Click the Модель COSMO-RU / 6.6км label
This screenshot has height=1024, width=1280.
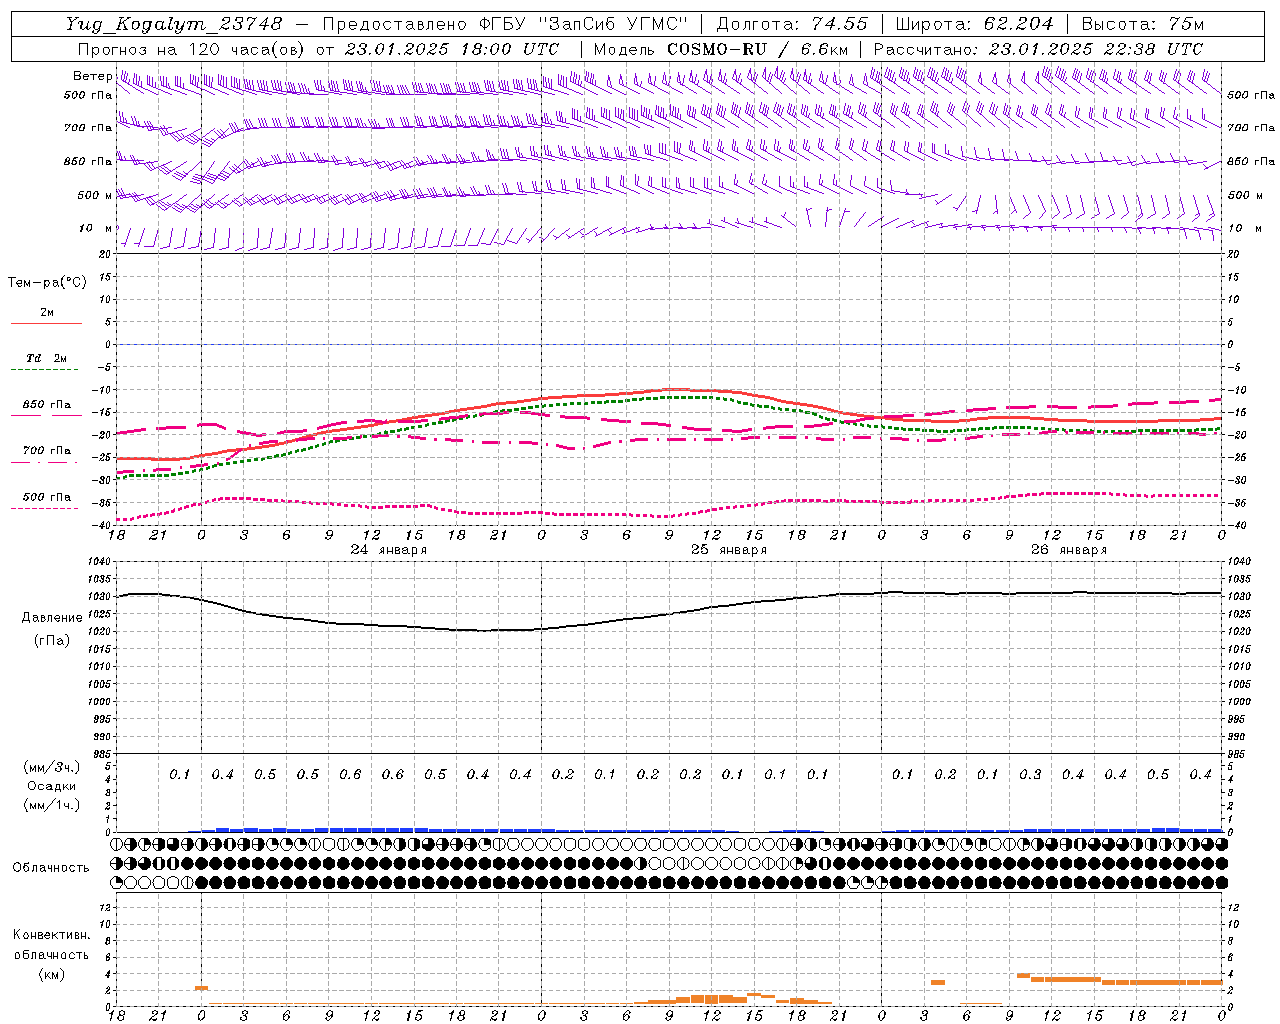coord(720,49)
